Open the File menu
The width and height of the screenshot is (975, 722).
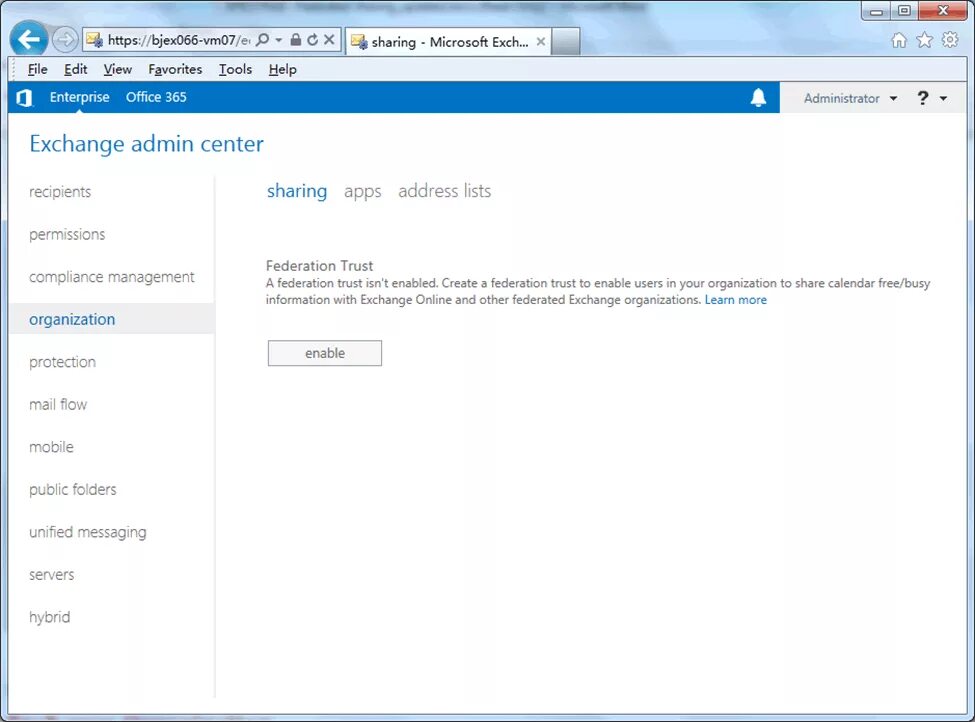(x=37, y=69)
